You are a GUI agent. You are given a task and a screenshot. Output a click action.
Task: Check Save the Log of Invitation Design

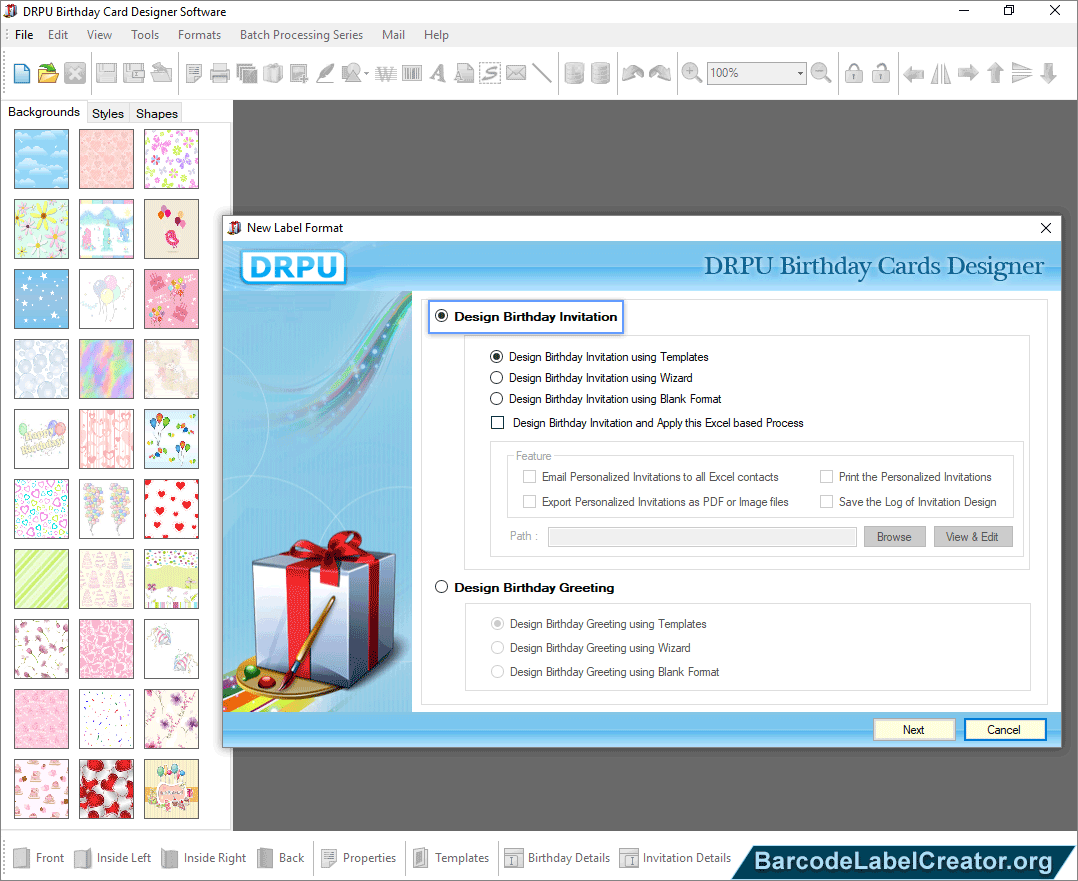tap(826, 502)
